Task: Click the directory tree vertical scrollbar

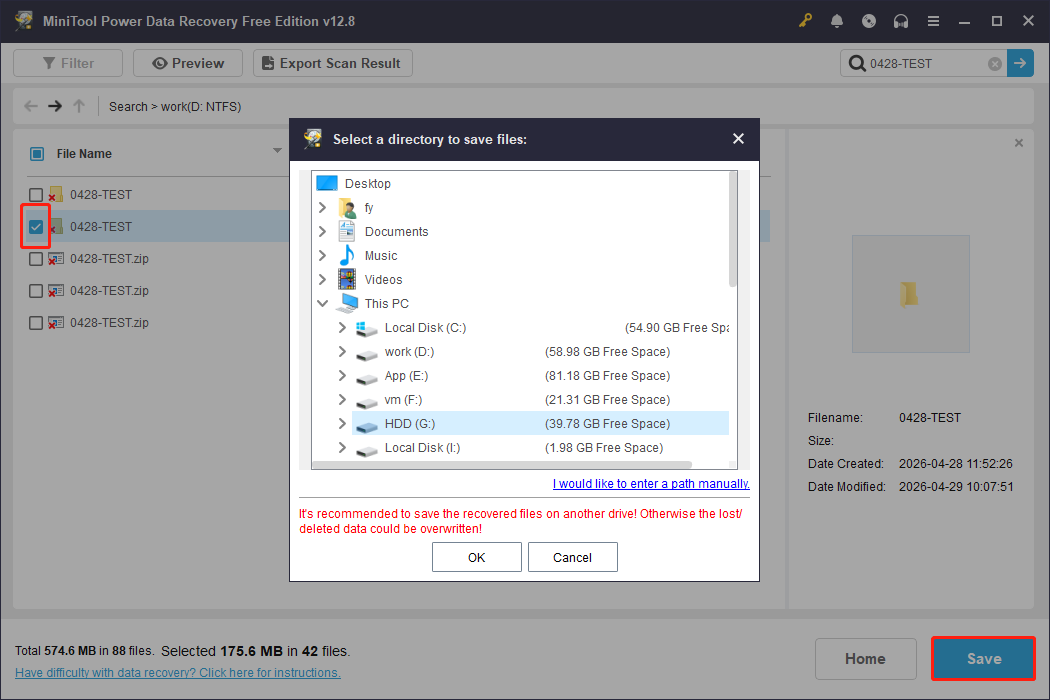Action: click(733, 230)
